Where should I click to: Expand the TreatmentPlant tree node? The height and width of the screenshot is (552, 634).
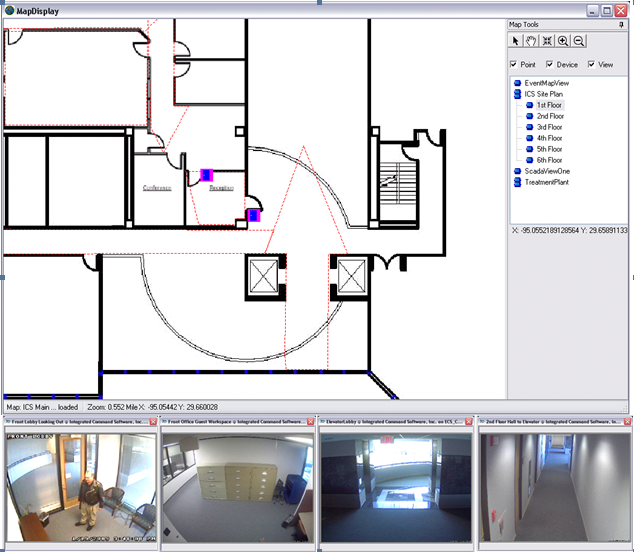[516, 182]
